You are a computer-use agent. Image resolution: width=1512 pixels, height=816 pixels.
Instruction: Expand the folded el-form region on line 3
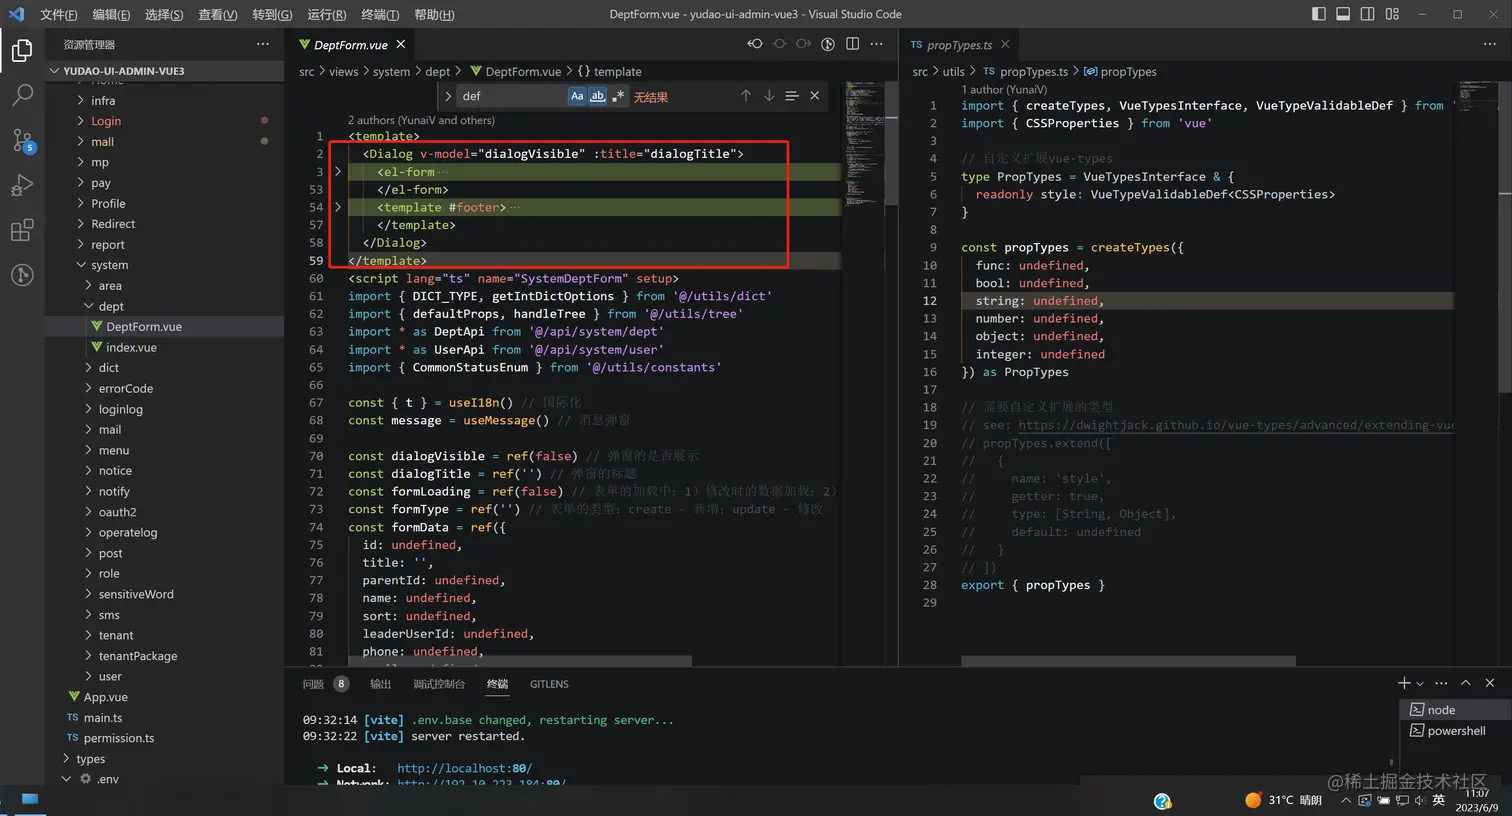(338, 172)
